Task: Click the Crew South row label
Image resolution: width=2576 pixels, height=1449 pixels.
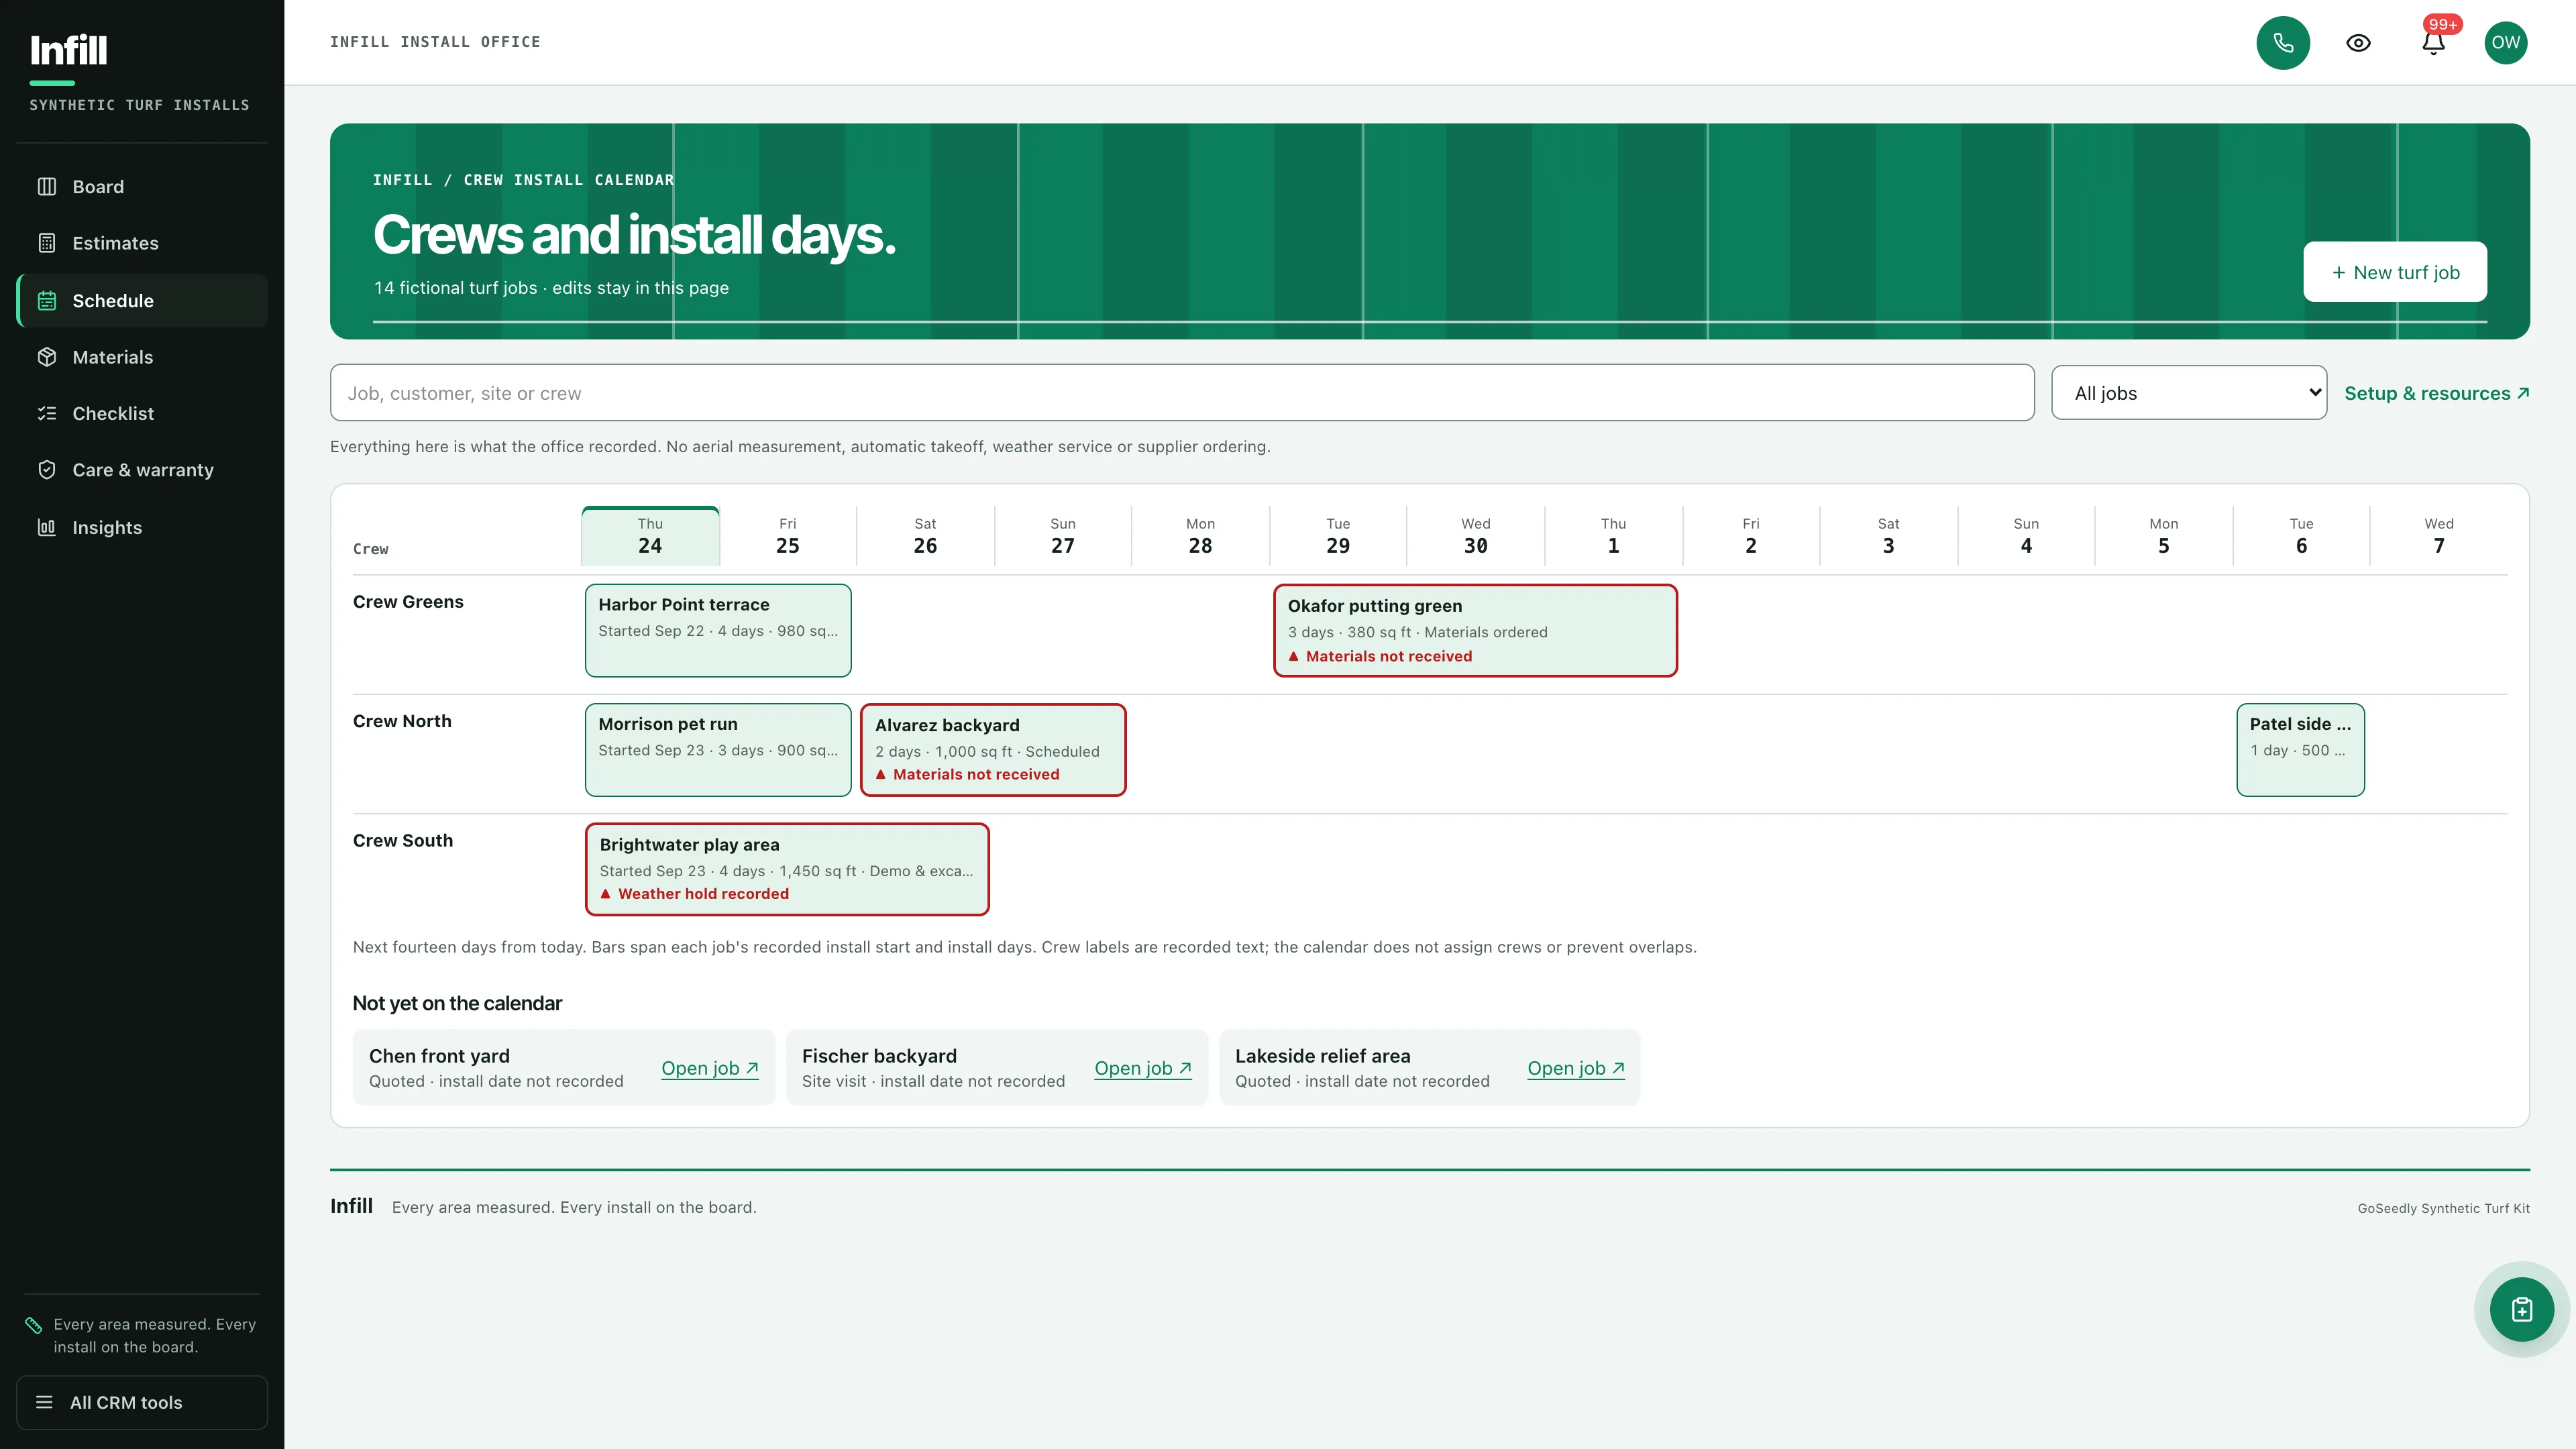Action: pyautogui.click(x=403, y=841)
